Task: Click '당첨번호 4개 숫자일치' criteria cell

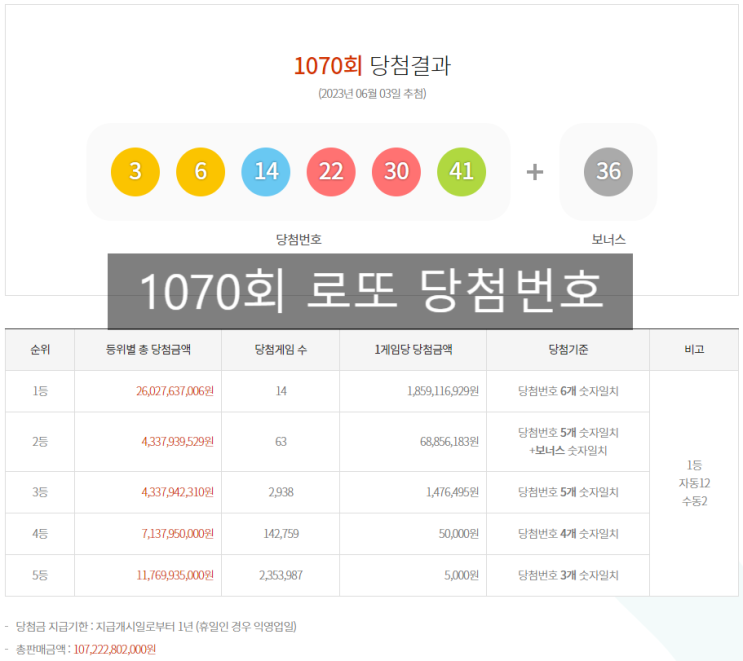Action: coord(568,534)
